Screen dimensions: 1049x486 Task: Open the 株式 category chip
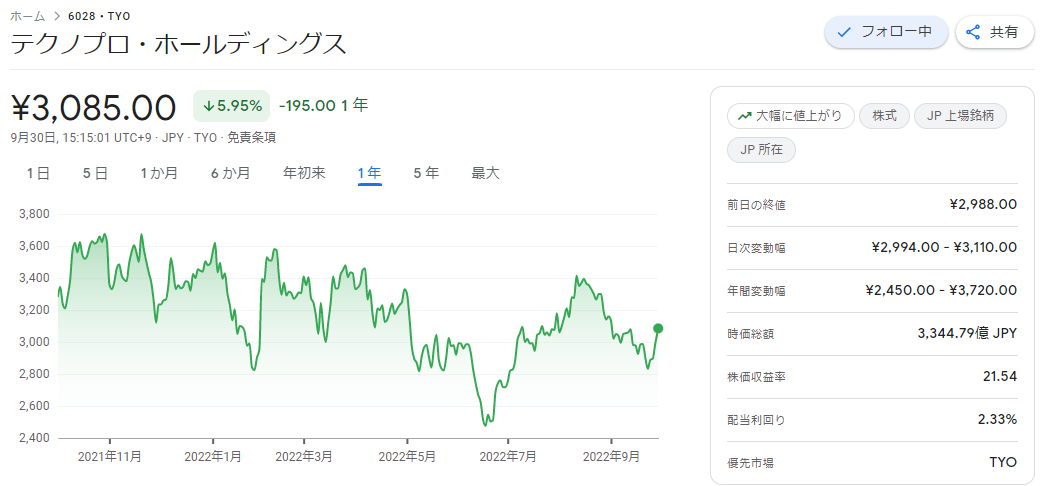point(884,116)
